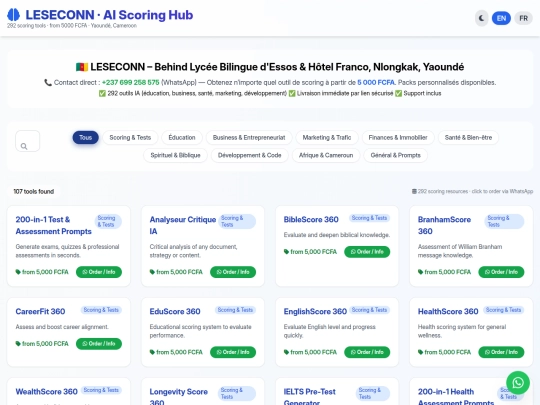Open the IELTS Pre-Test Generator title
540x405 pixels.
[310, 397]
